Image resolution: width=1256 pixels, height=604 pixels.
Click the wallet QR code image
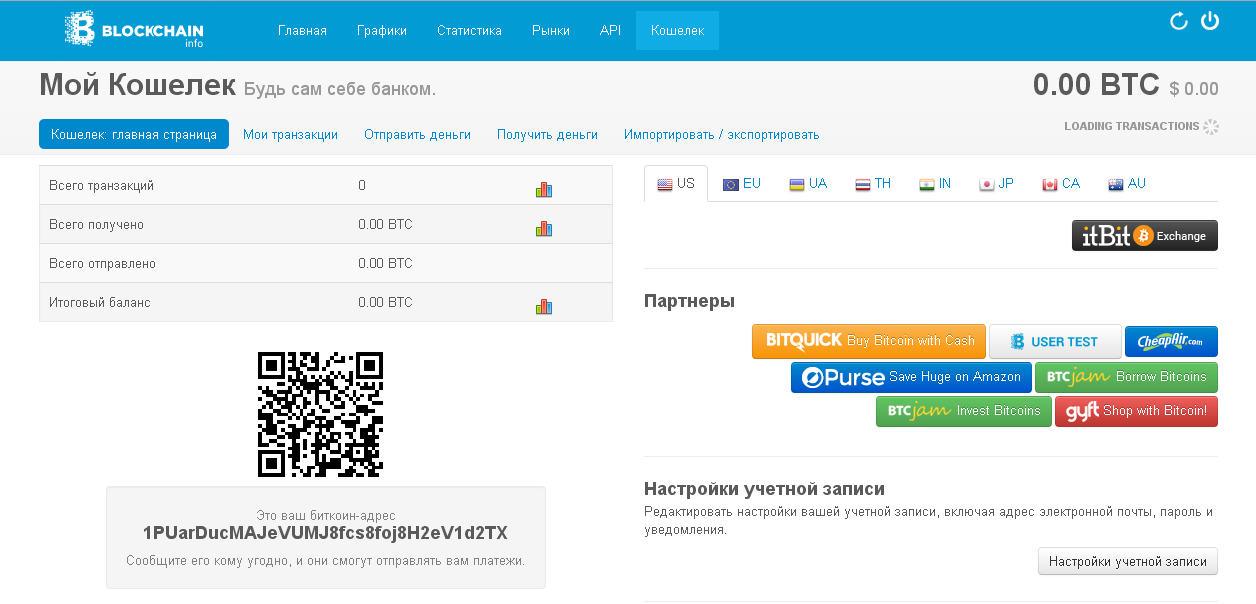pyautogui.click(x=320, y=414)
